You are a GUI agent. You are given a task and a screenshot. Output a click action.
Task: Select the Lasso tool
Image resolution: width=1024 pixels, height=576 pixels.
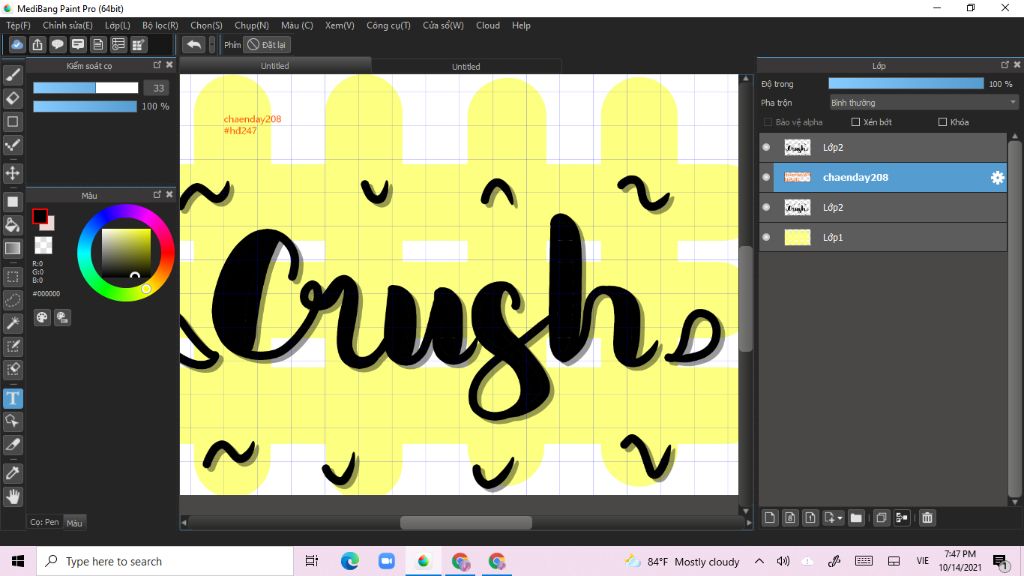12,300
